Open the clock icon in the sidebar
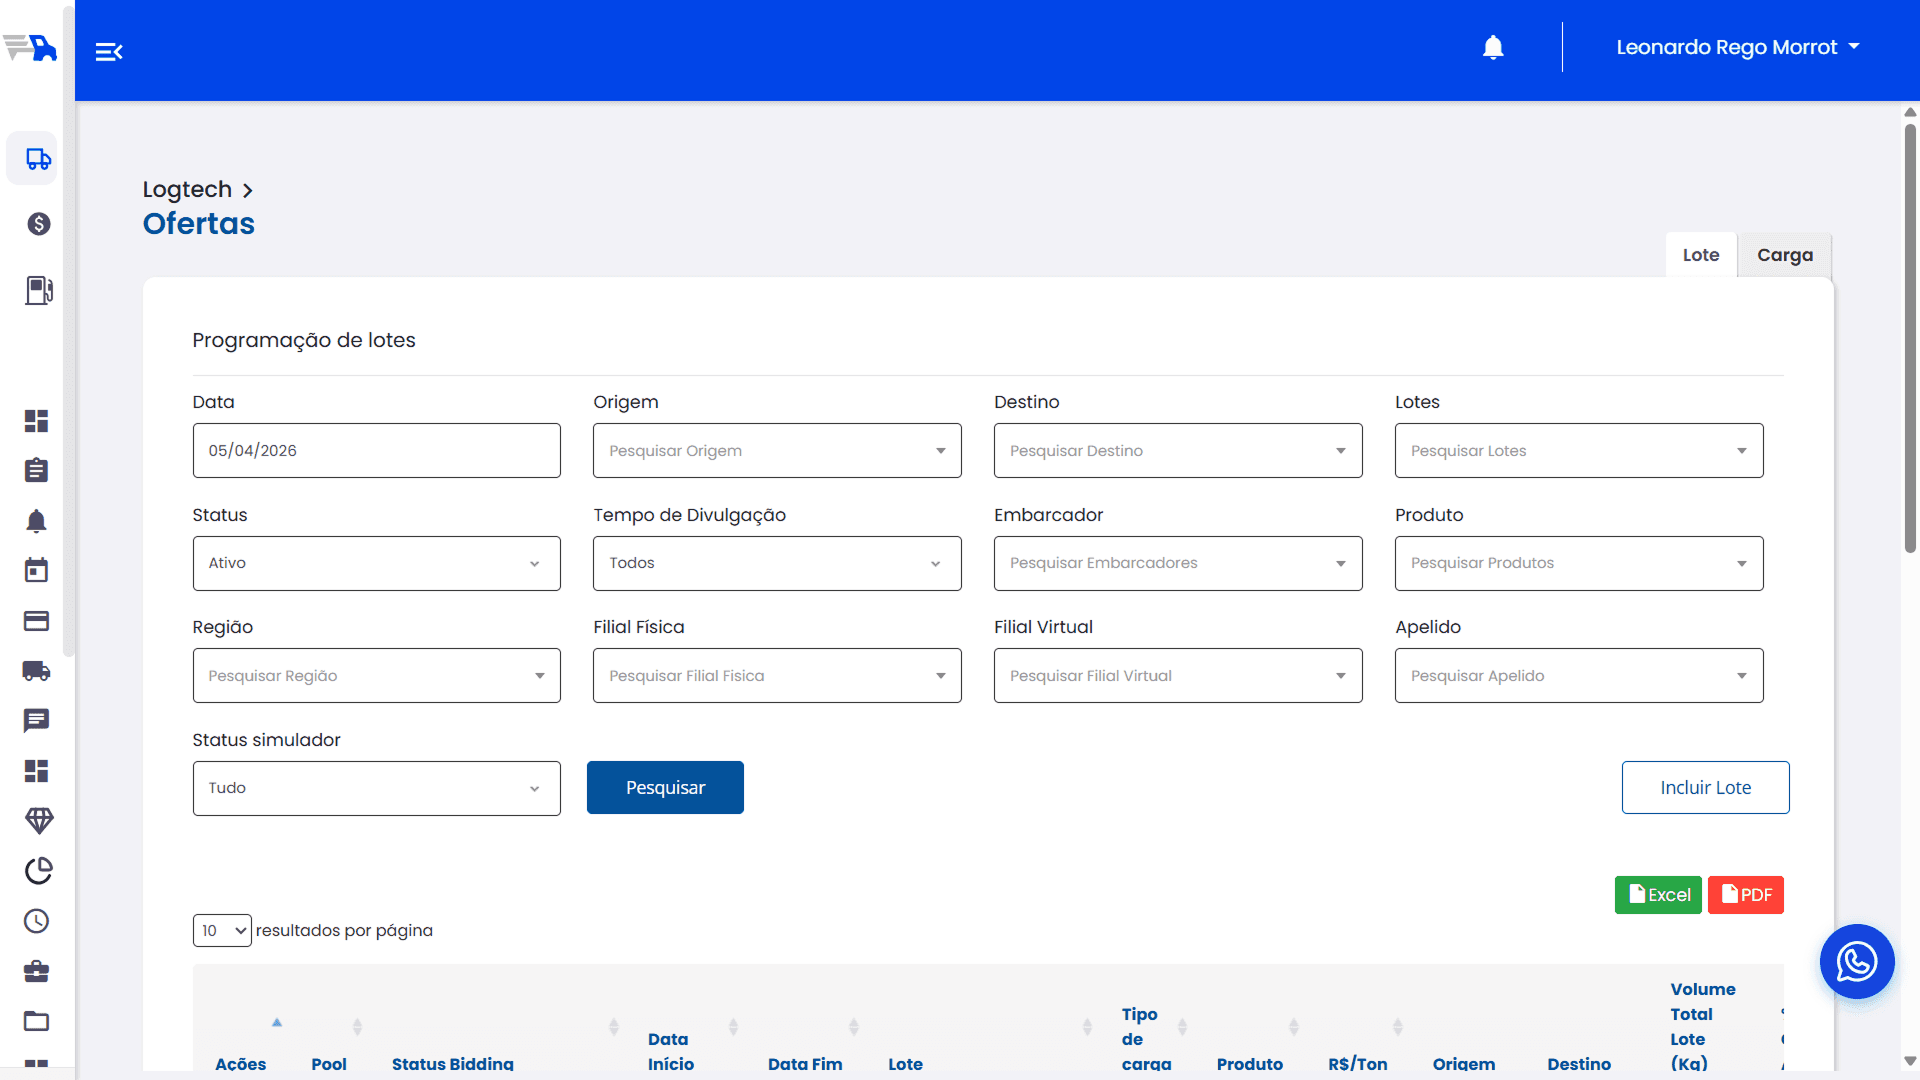The image size is (1920, 1080). point(37,921)
